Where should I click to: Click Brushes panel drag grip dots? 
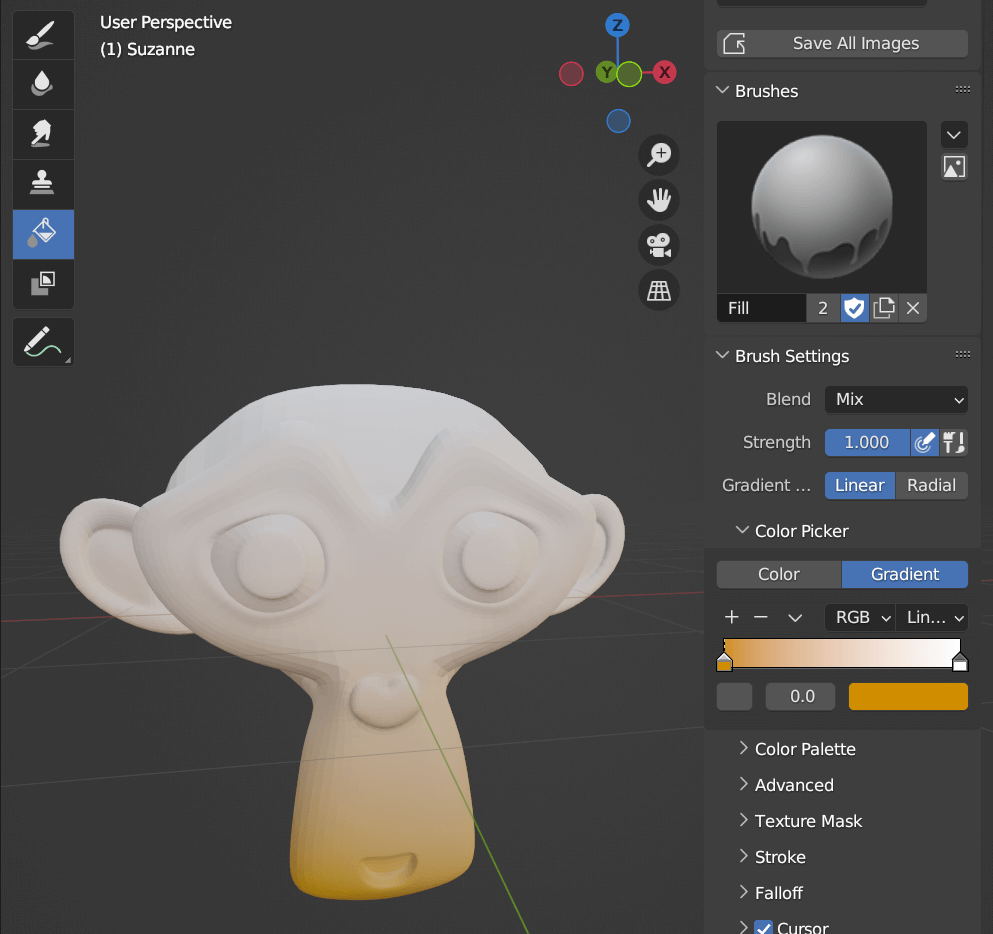click(963, 90)
